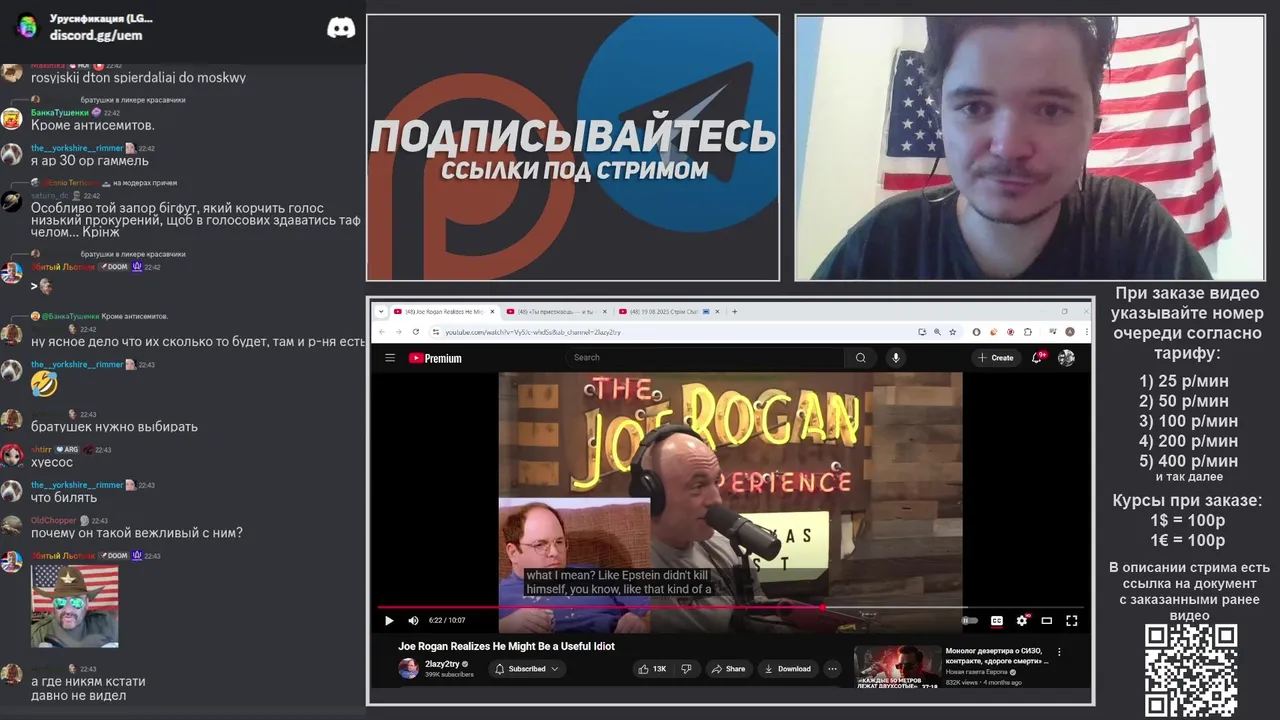
Task: Click the Discord logo in the chat overlay
Action: 341,28
